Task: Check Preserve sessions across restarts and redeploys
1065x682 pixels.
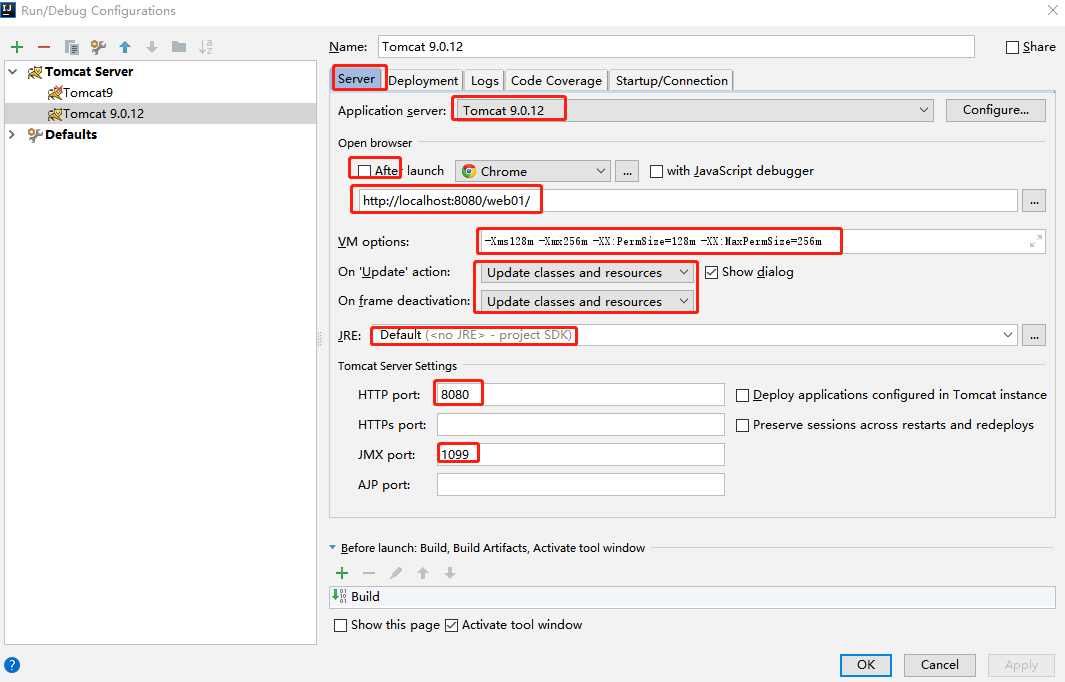Action: (742, 425)
